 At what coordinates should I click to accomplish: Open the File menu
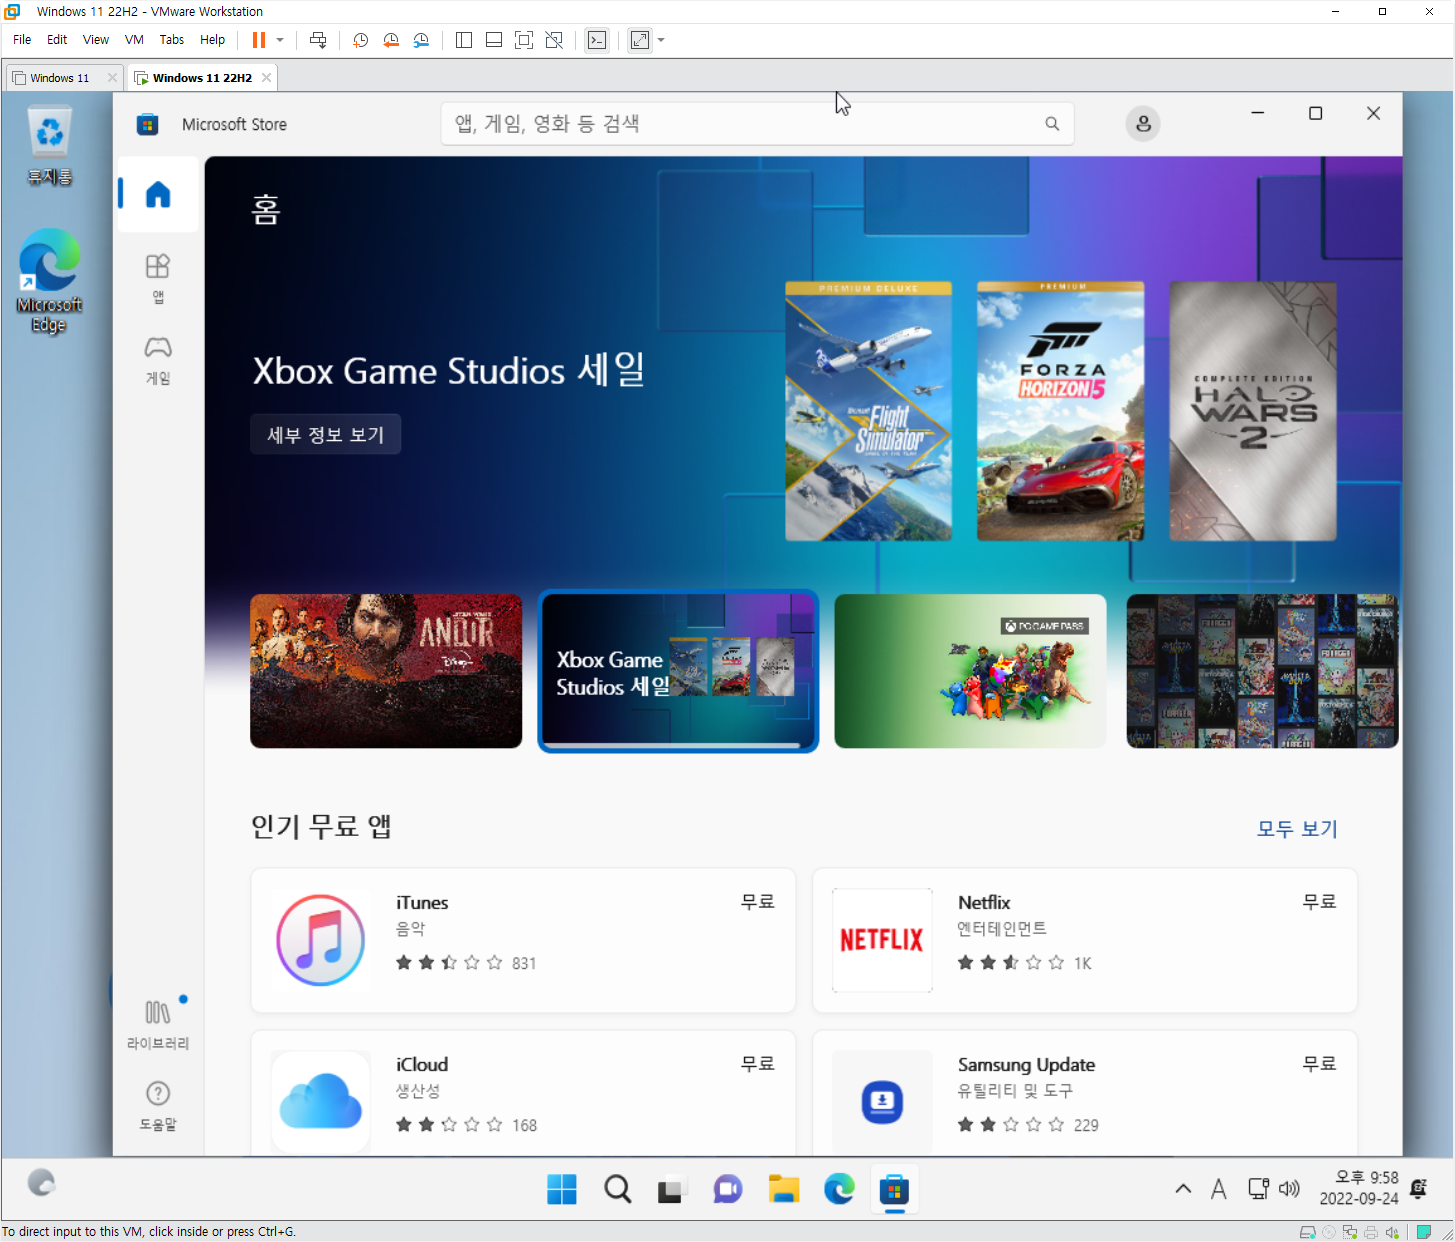(22, 40)
